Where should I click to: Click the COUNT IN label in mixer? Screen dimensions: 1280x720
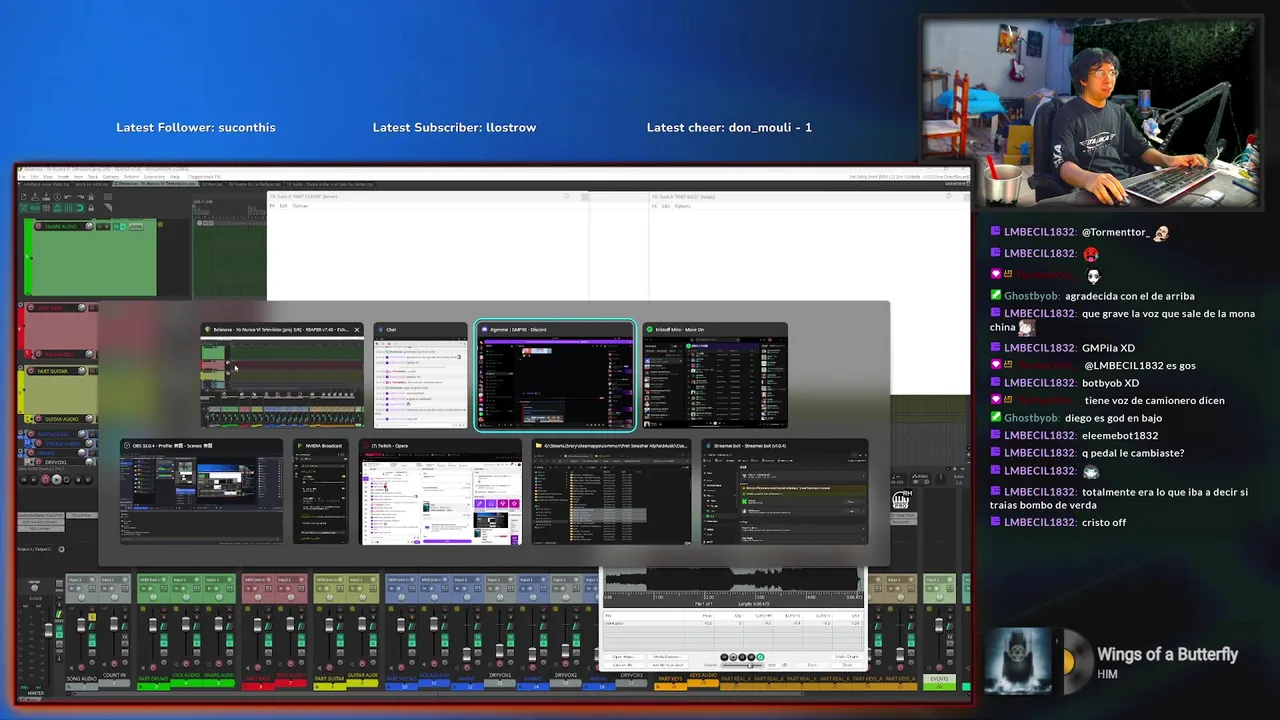point(114,675)
